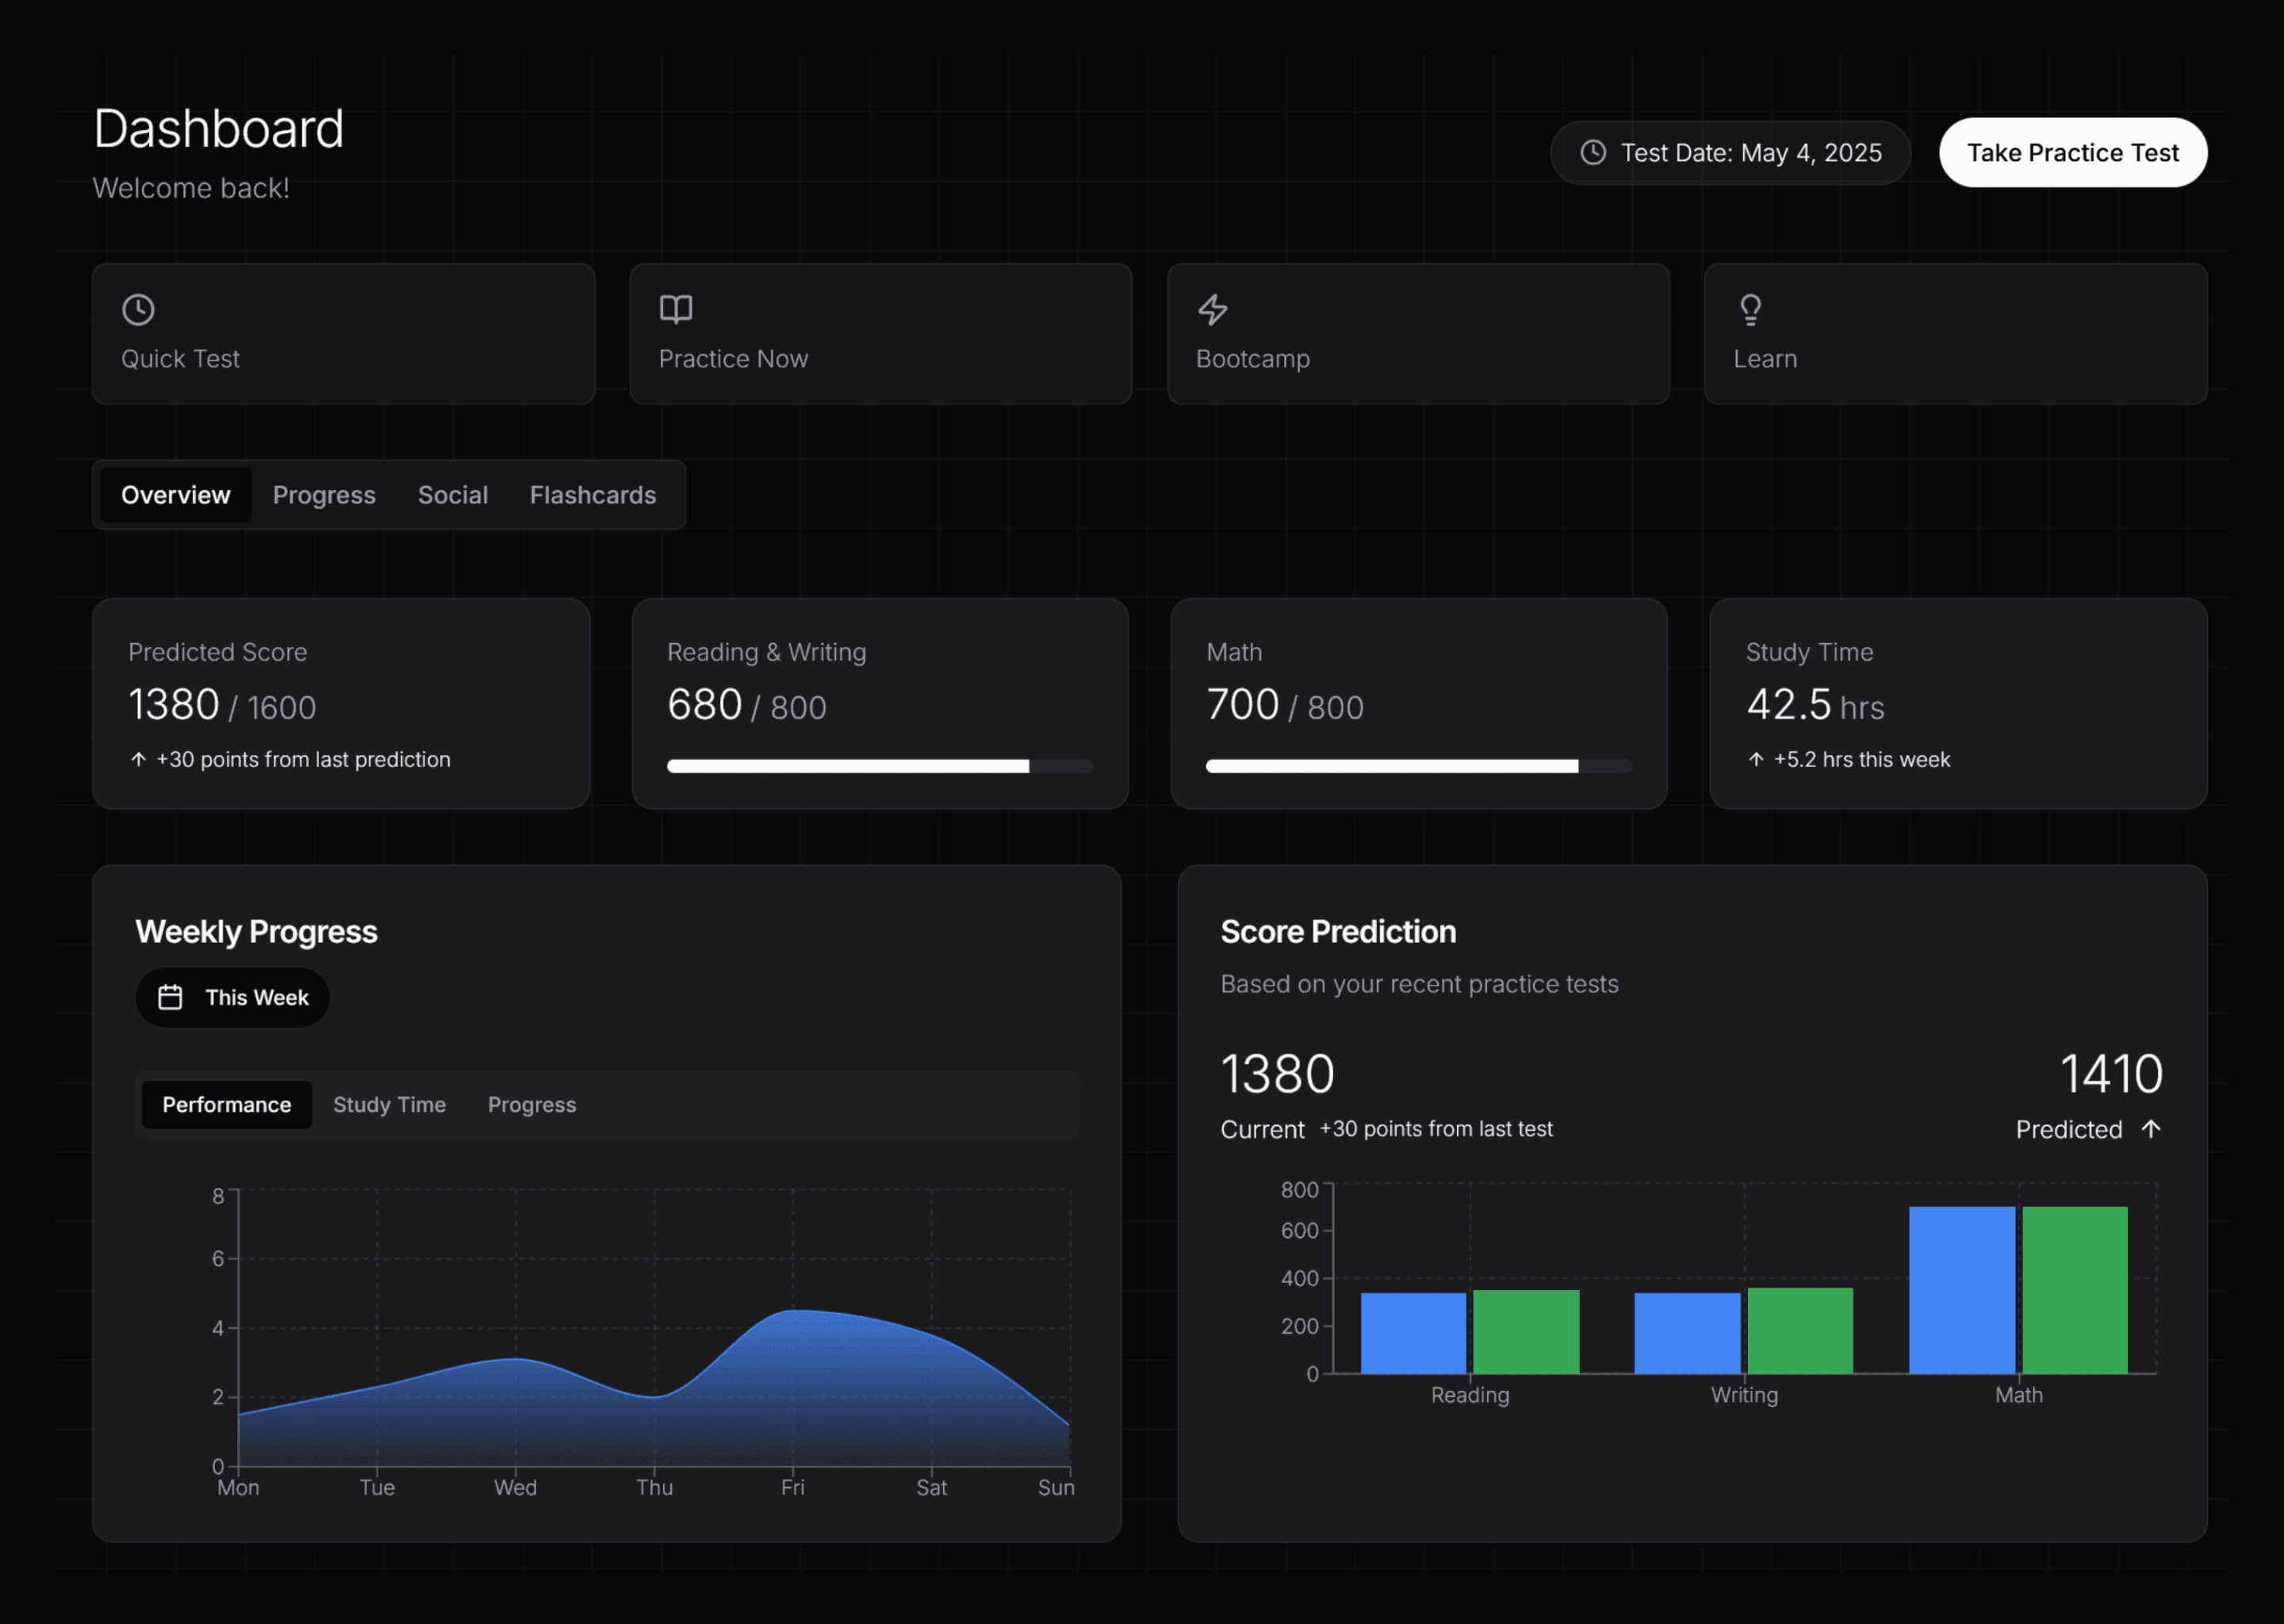Viewport: 2284px width, 1624px height.
Task: Click the green Reading bar in Score Prediction
Action: click(1526, 1332)
